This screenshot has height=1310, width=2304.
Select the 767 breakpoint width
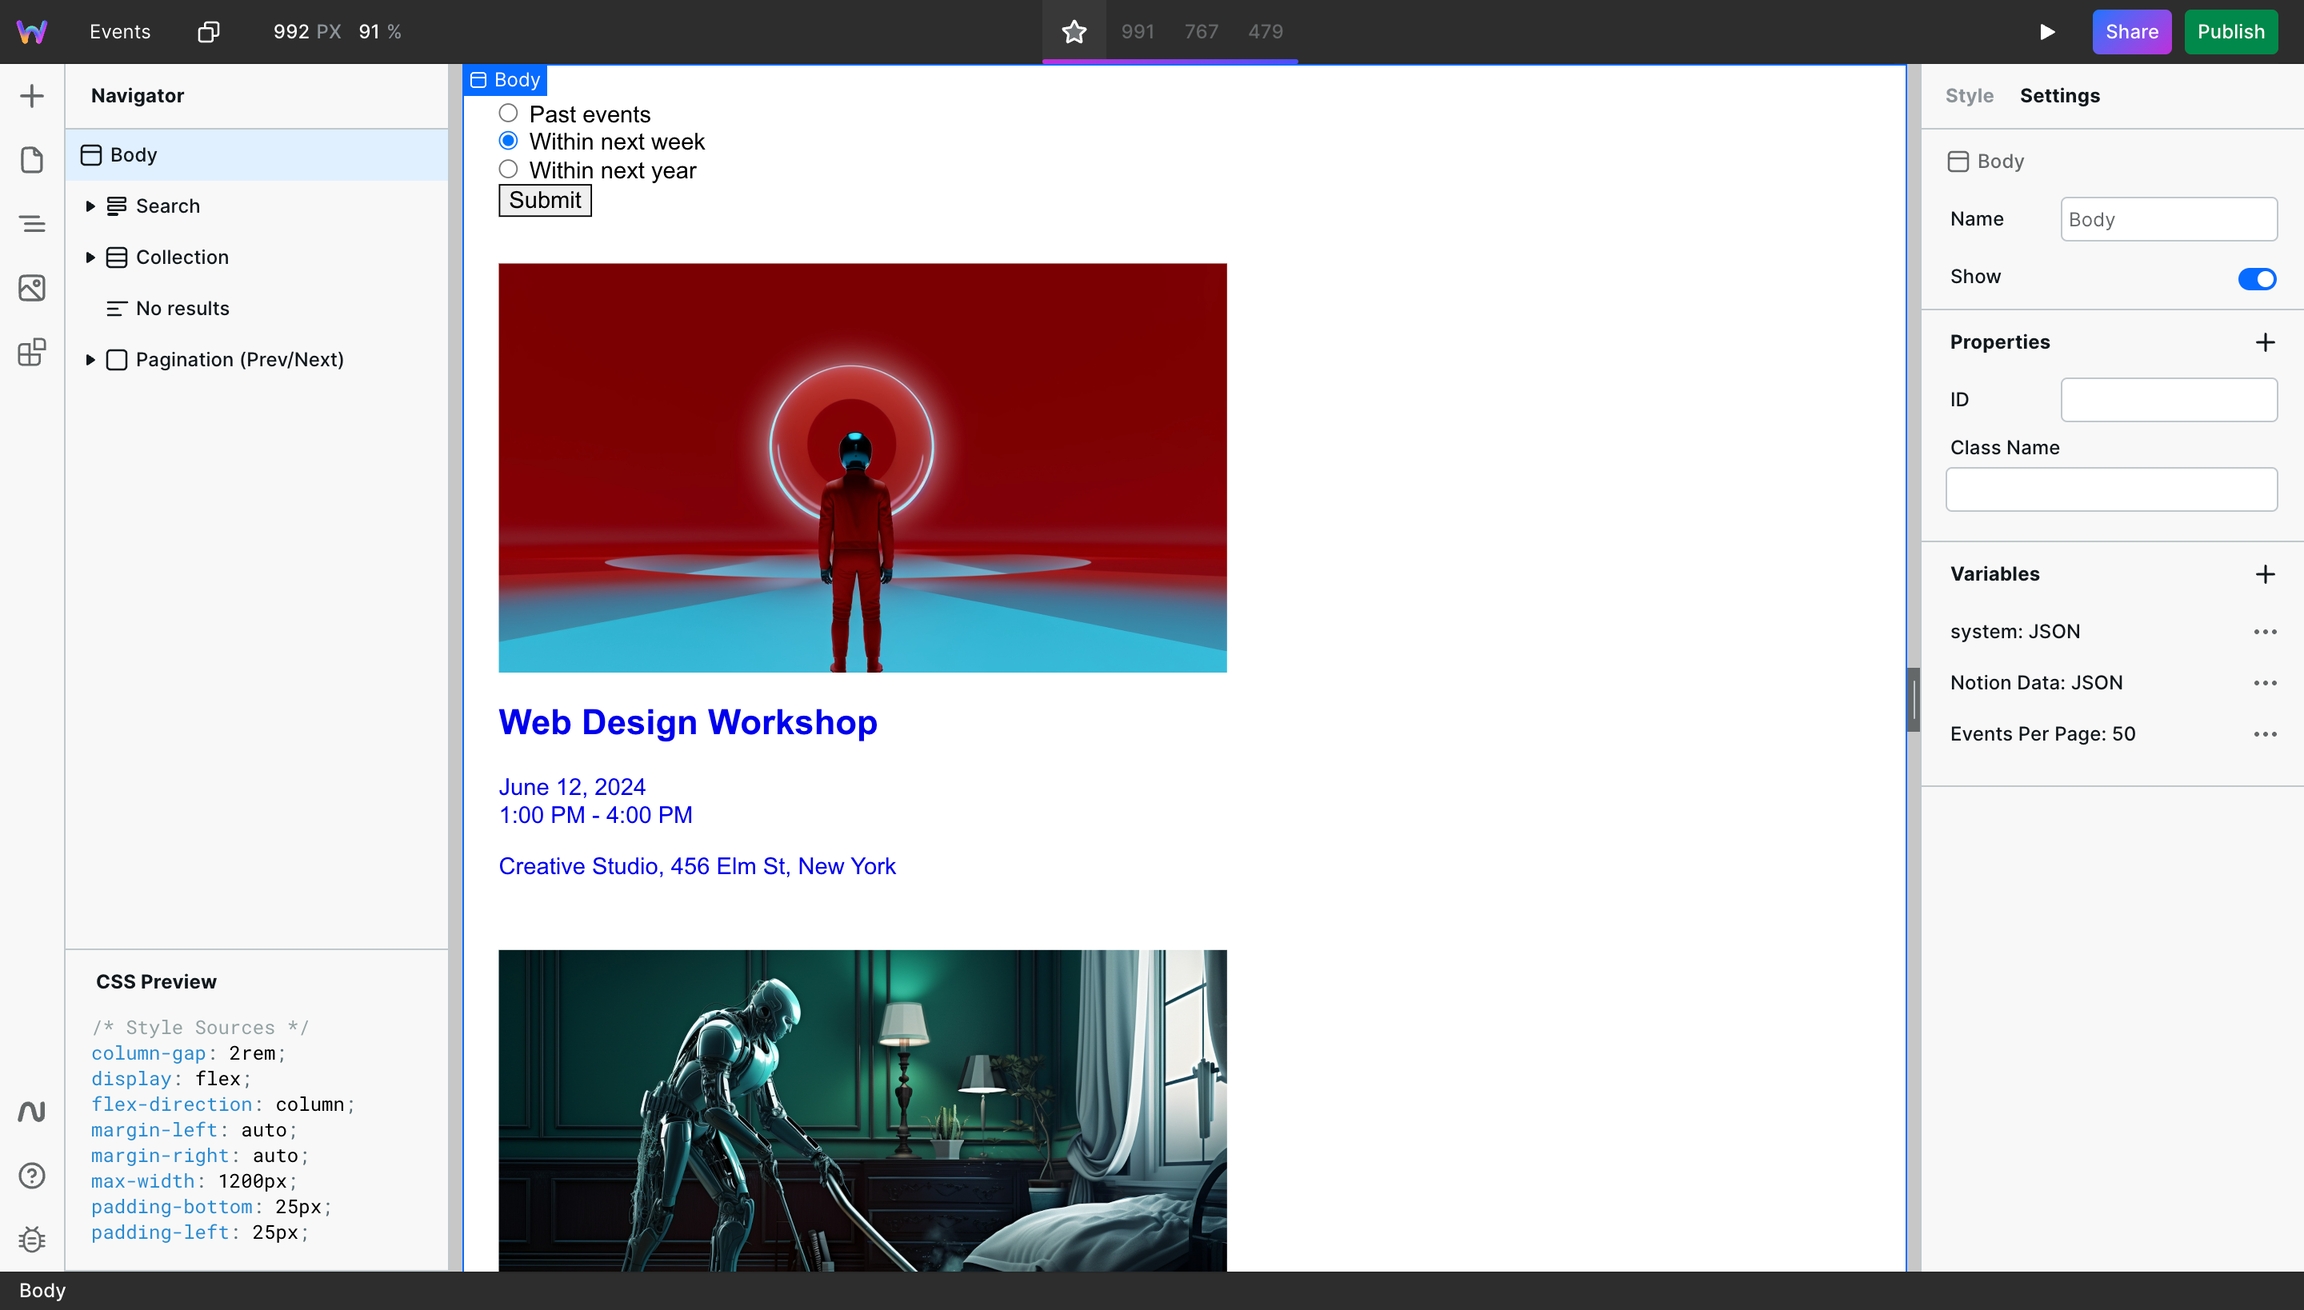point(1202,31)
